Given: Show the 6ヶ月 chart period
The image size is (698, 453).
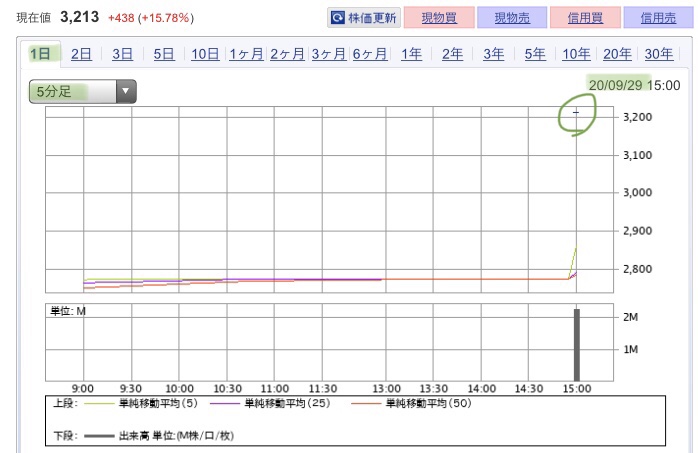Looking at the screenshot, I should [x=370, y=54].
